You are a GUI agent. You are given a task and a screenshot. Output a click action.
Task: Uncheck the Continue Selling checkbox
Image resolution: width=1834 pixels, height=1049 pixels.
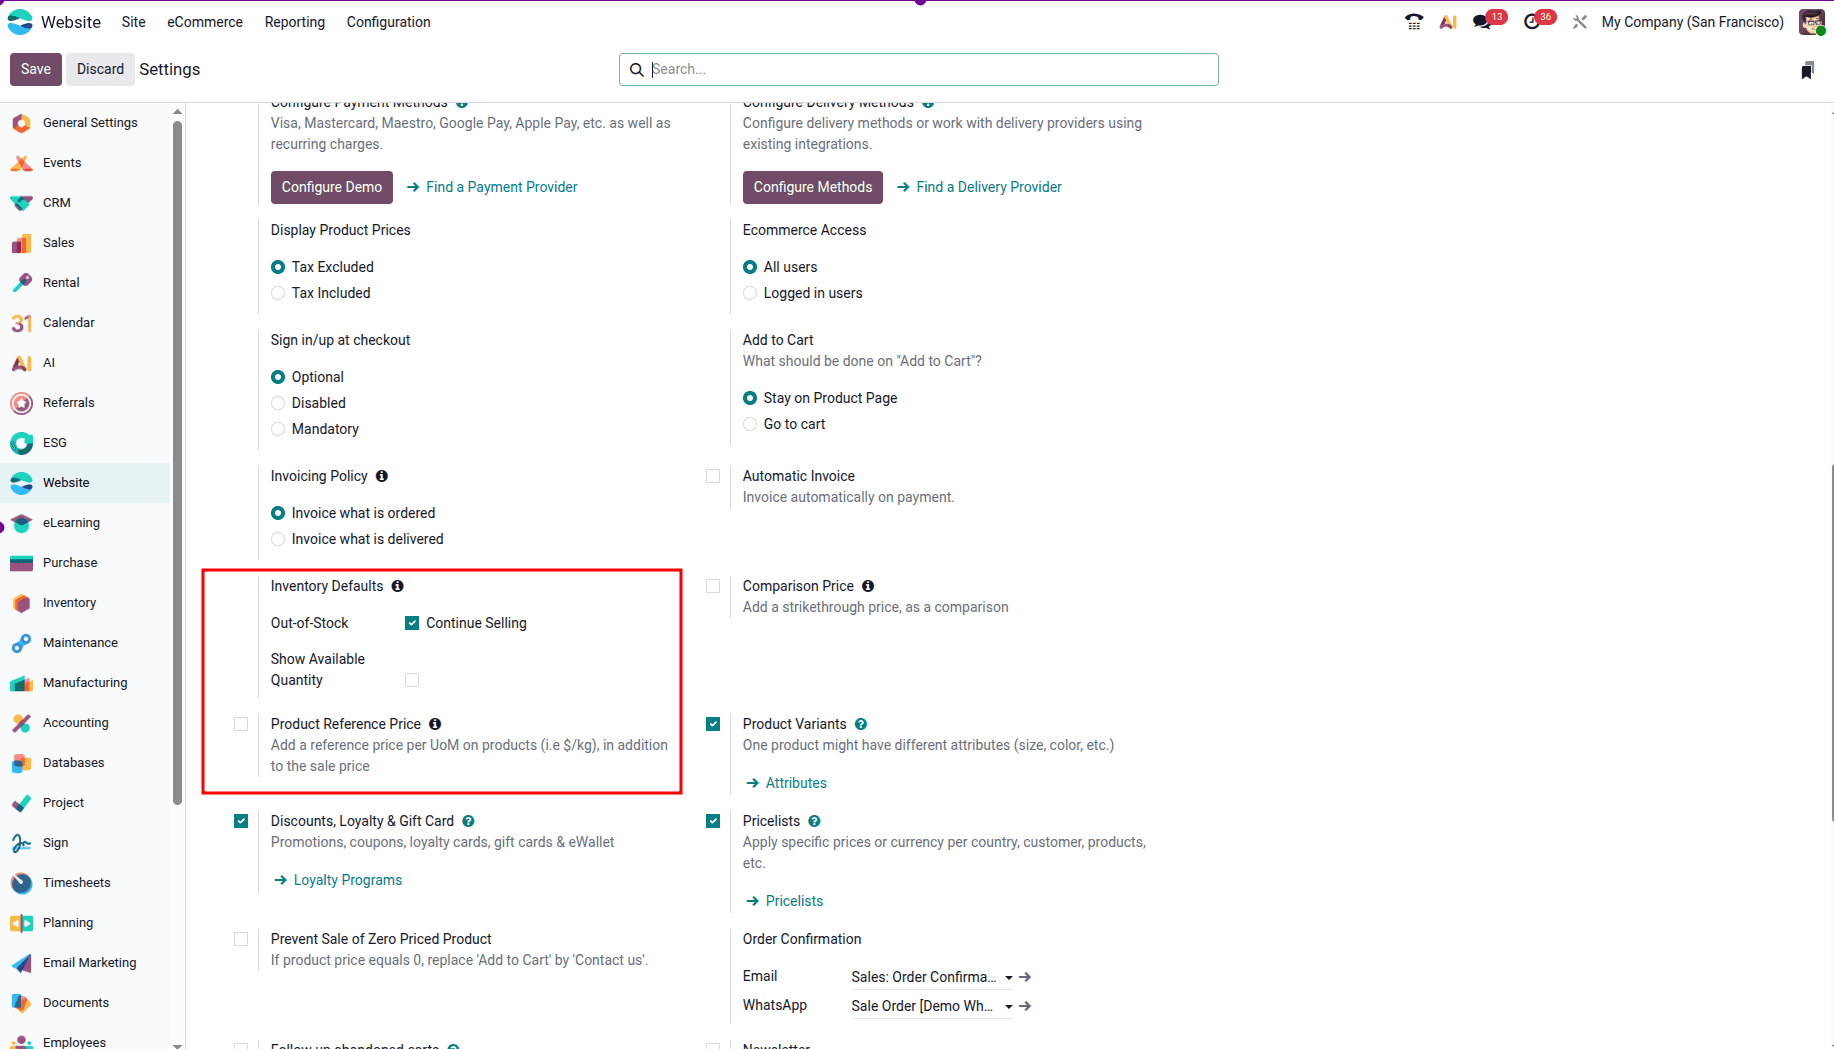(x=412, y=623)
